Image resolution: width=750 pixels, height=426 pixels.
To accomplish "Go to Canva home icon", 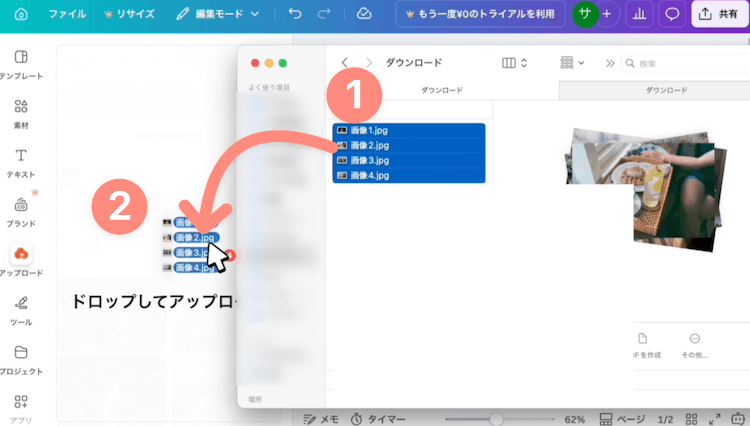I will [21, 14].
